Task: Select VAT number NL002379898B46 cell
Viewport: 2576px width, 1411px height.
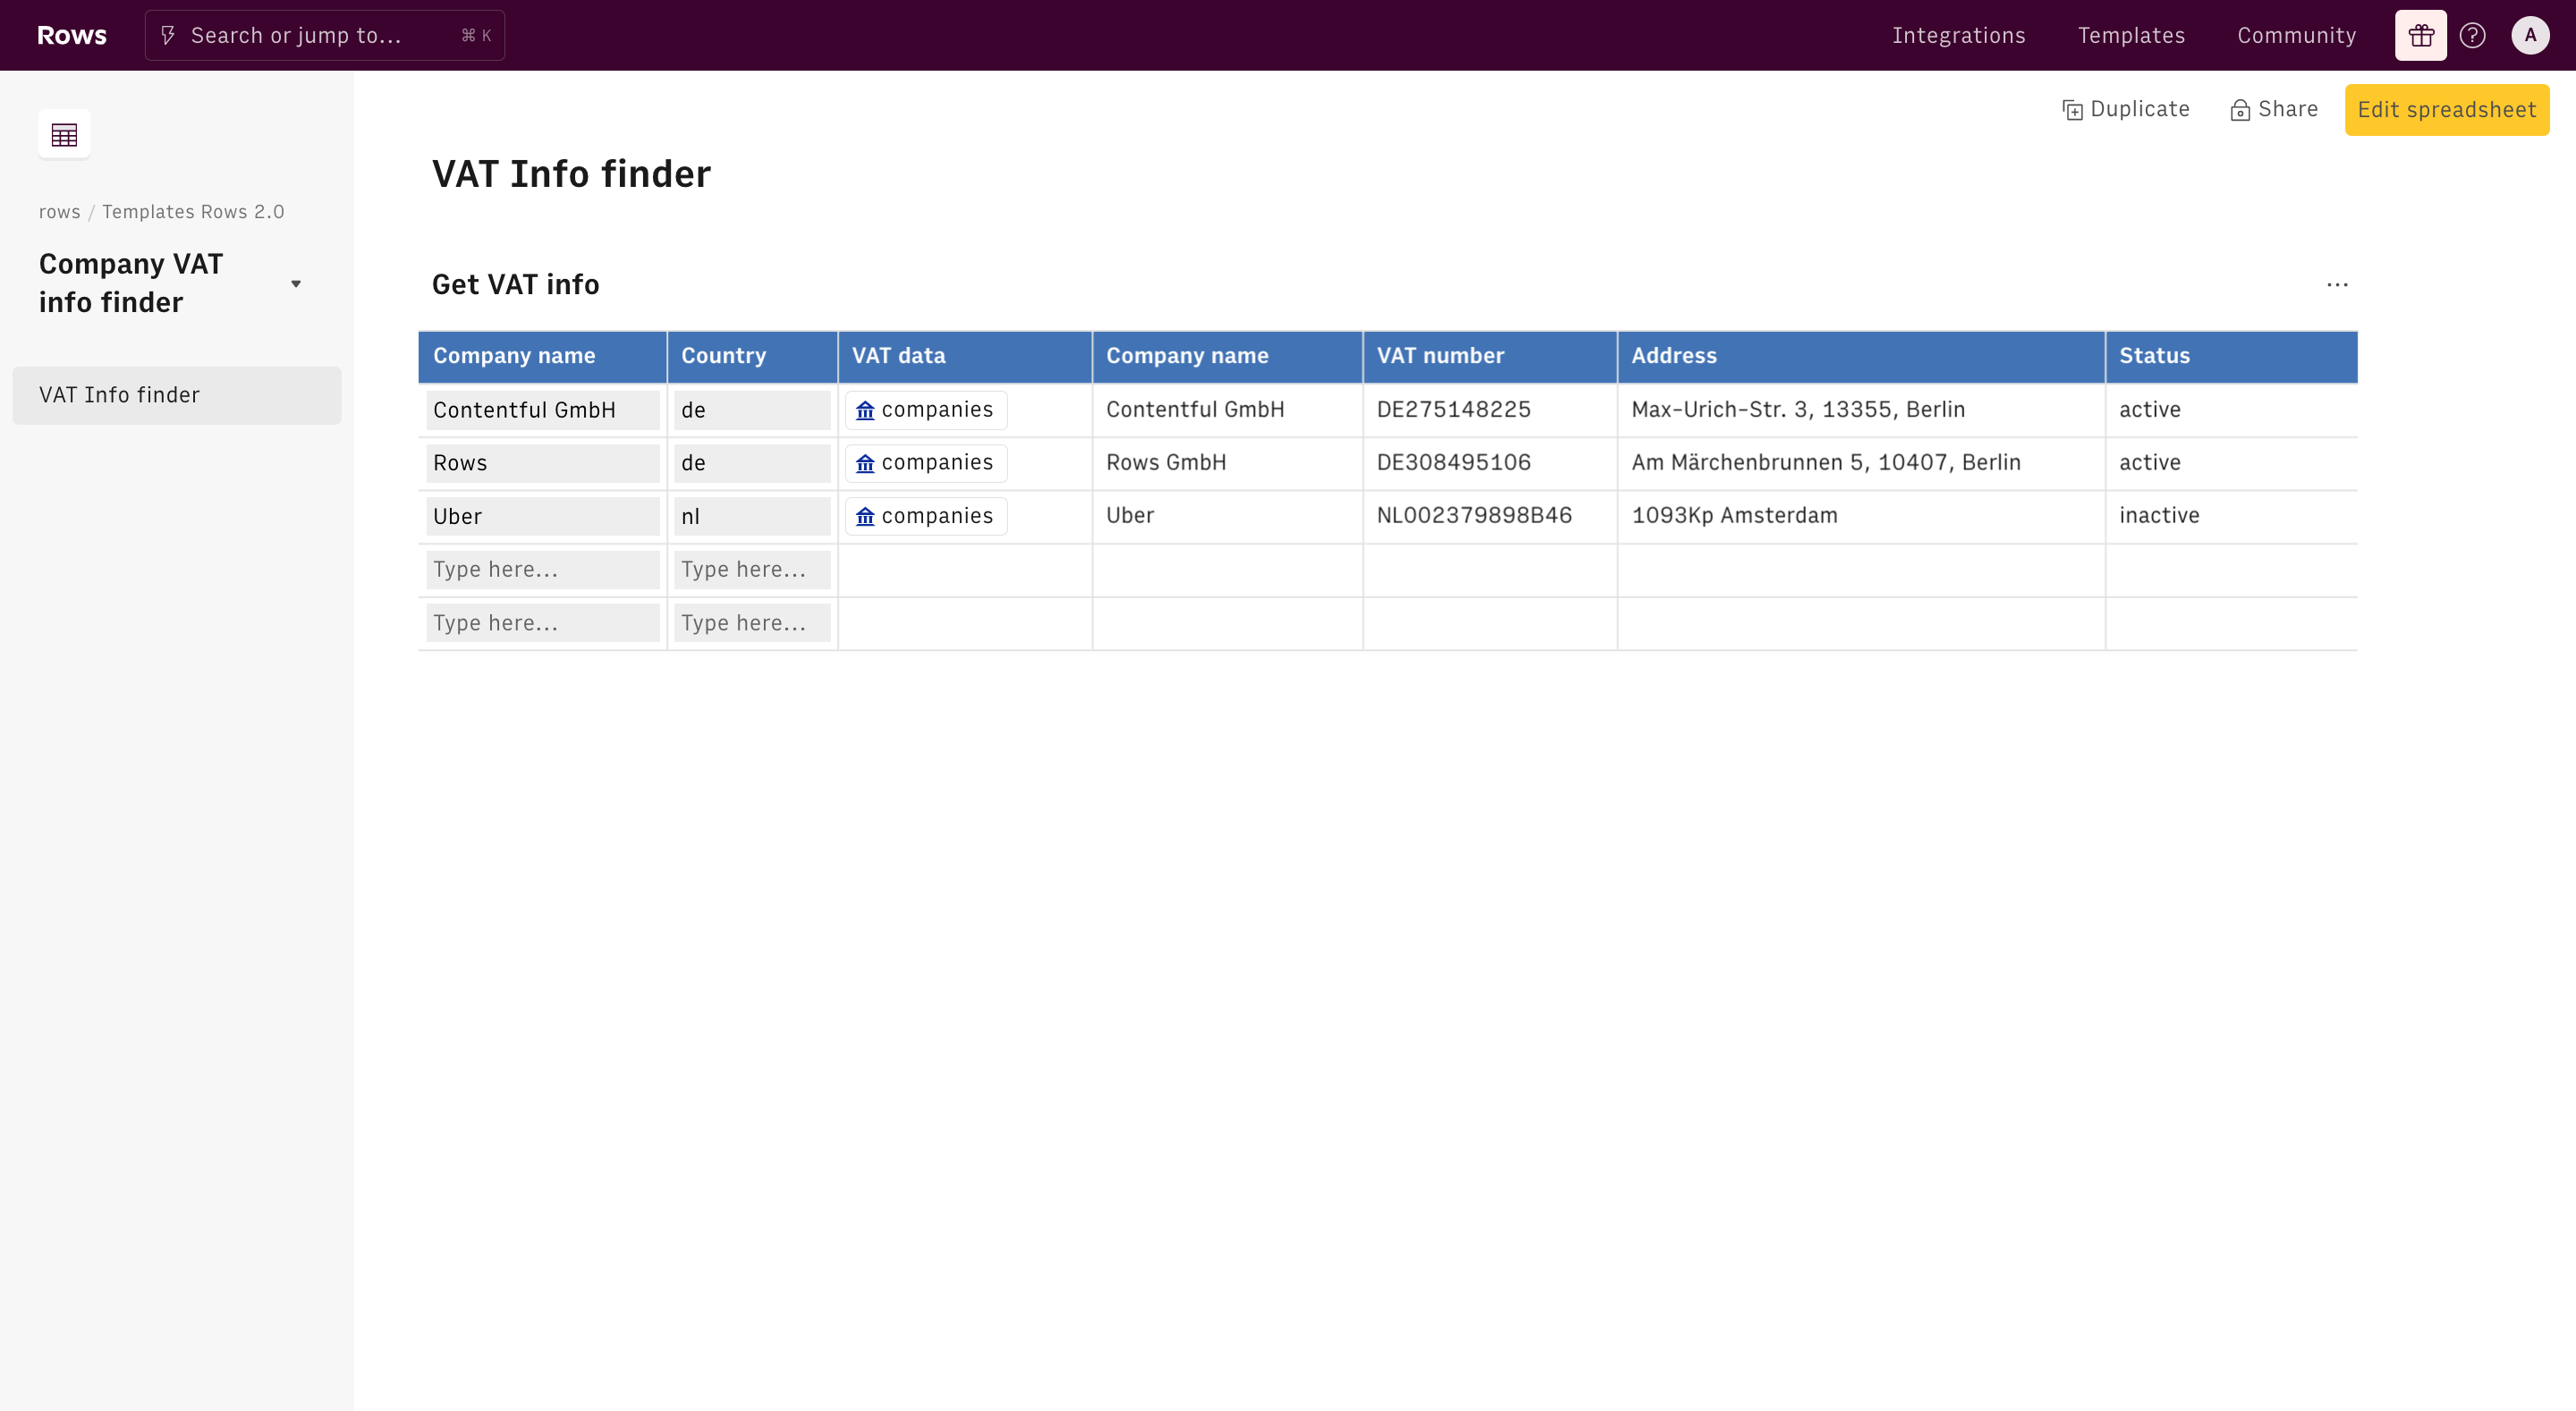Action: tap(1489, 516)
